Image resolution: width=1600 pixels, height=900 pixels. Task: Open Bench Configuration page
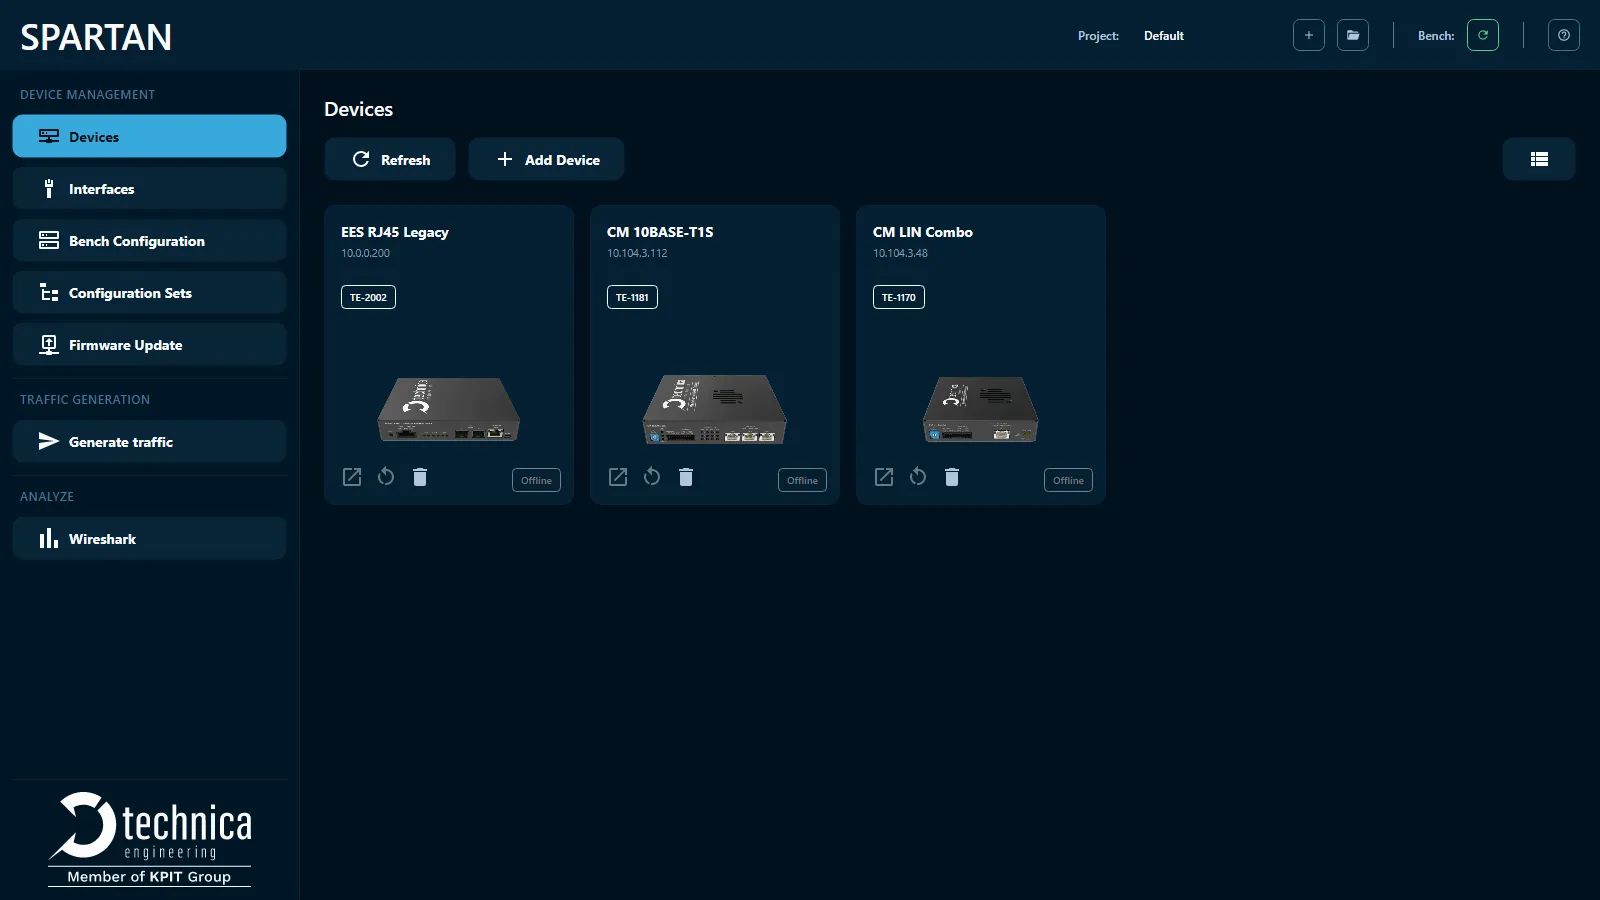pos(149,240)
